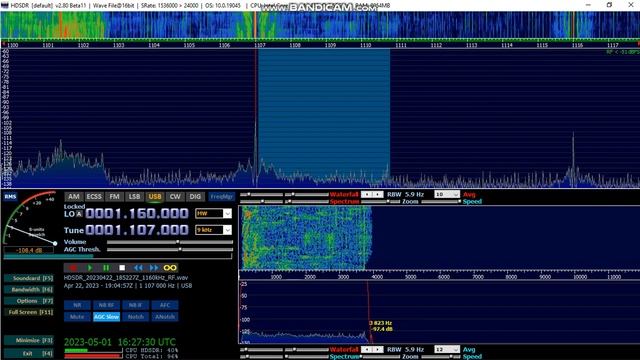This screenshot has width=640, height=360.
Task: Switch the S-meter RMS mode button
Action: (10, 197)
